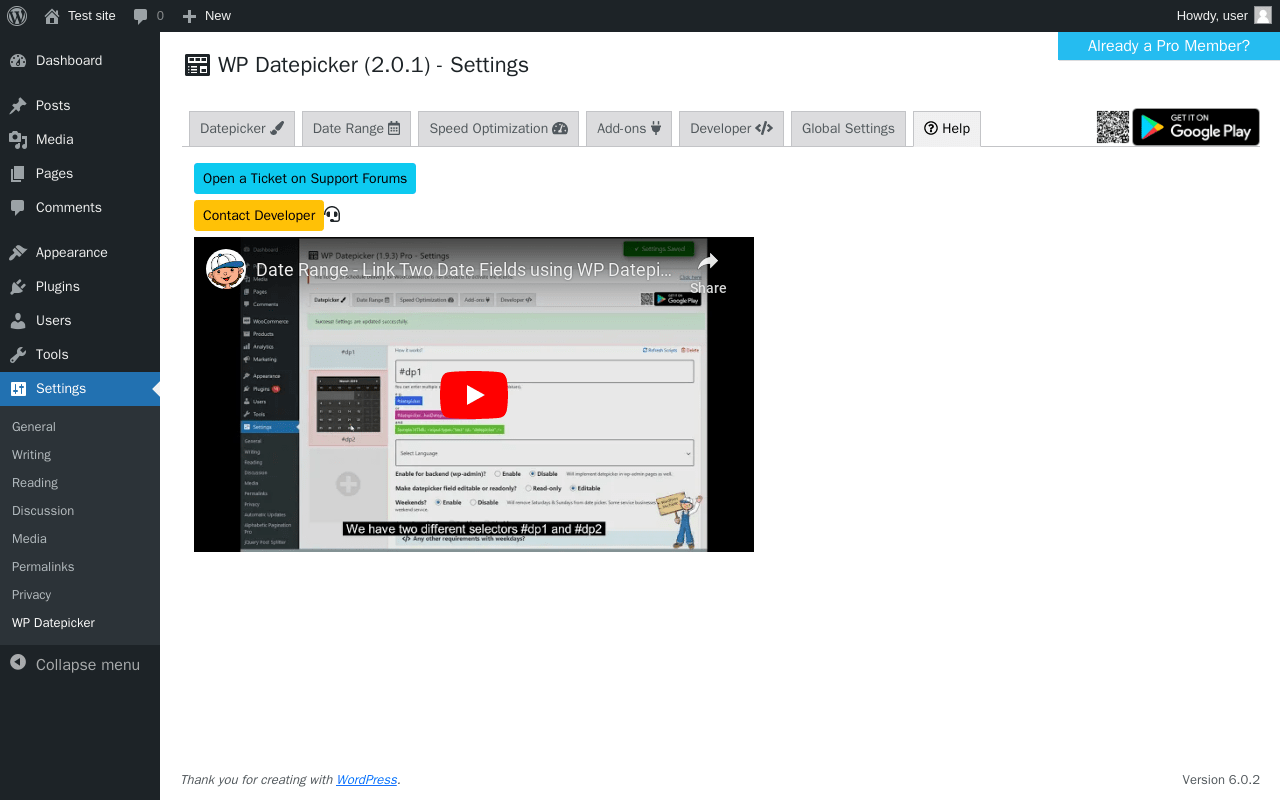Click the Appearance paintbrush icon
The image size is (1280, 800).
click(x=18, y=253)
